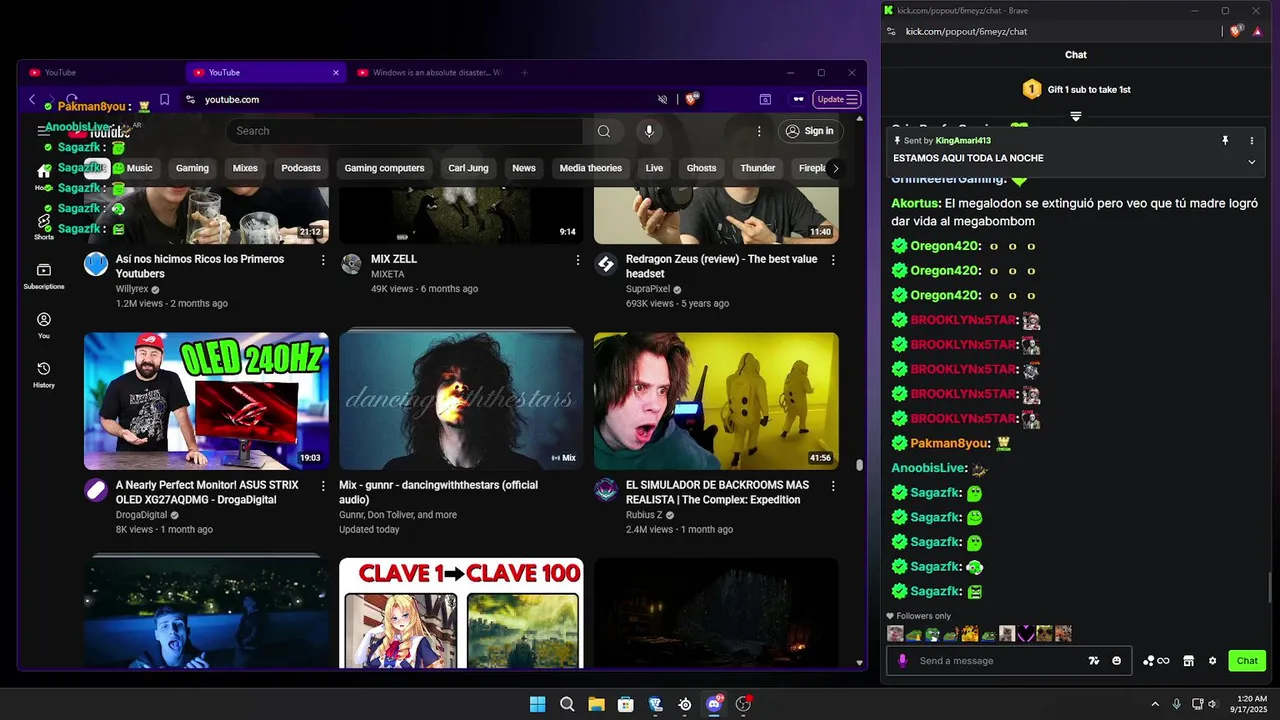Open the Kick chat shop icon
Screen dimensions: 1280x720
[x=1189, y=660]
